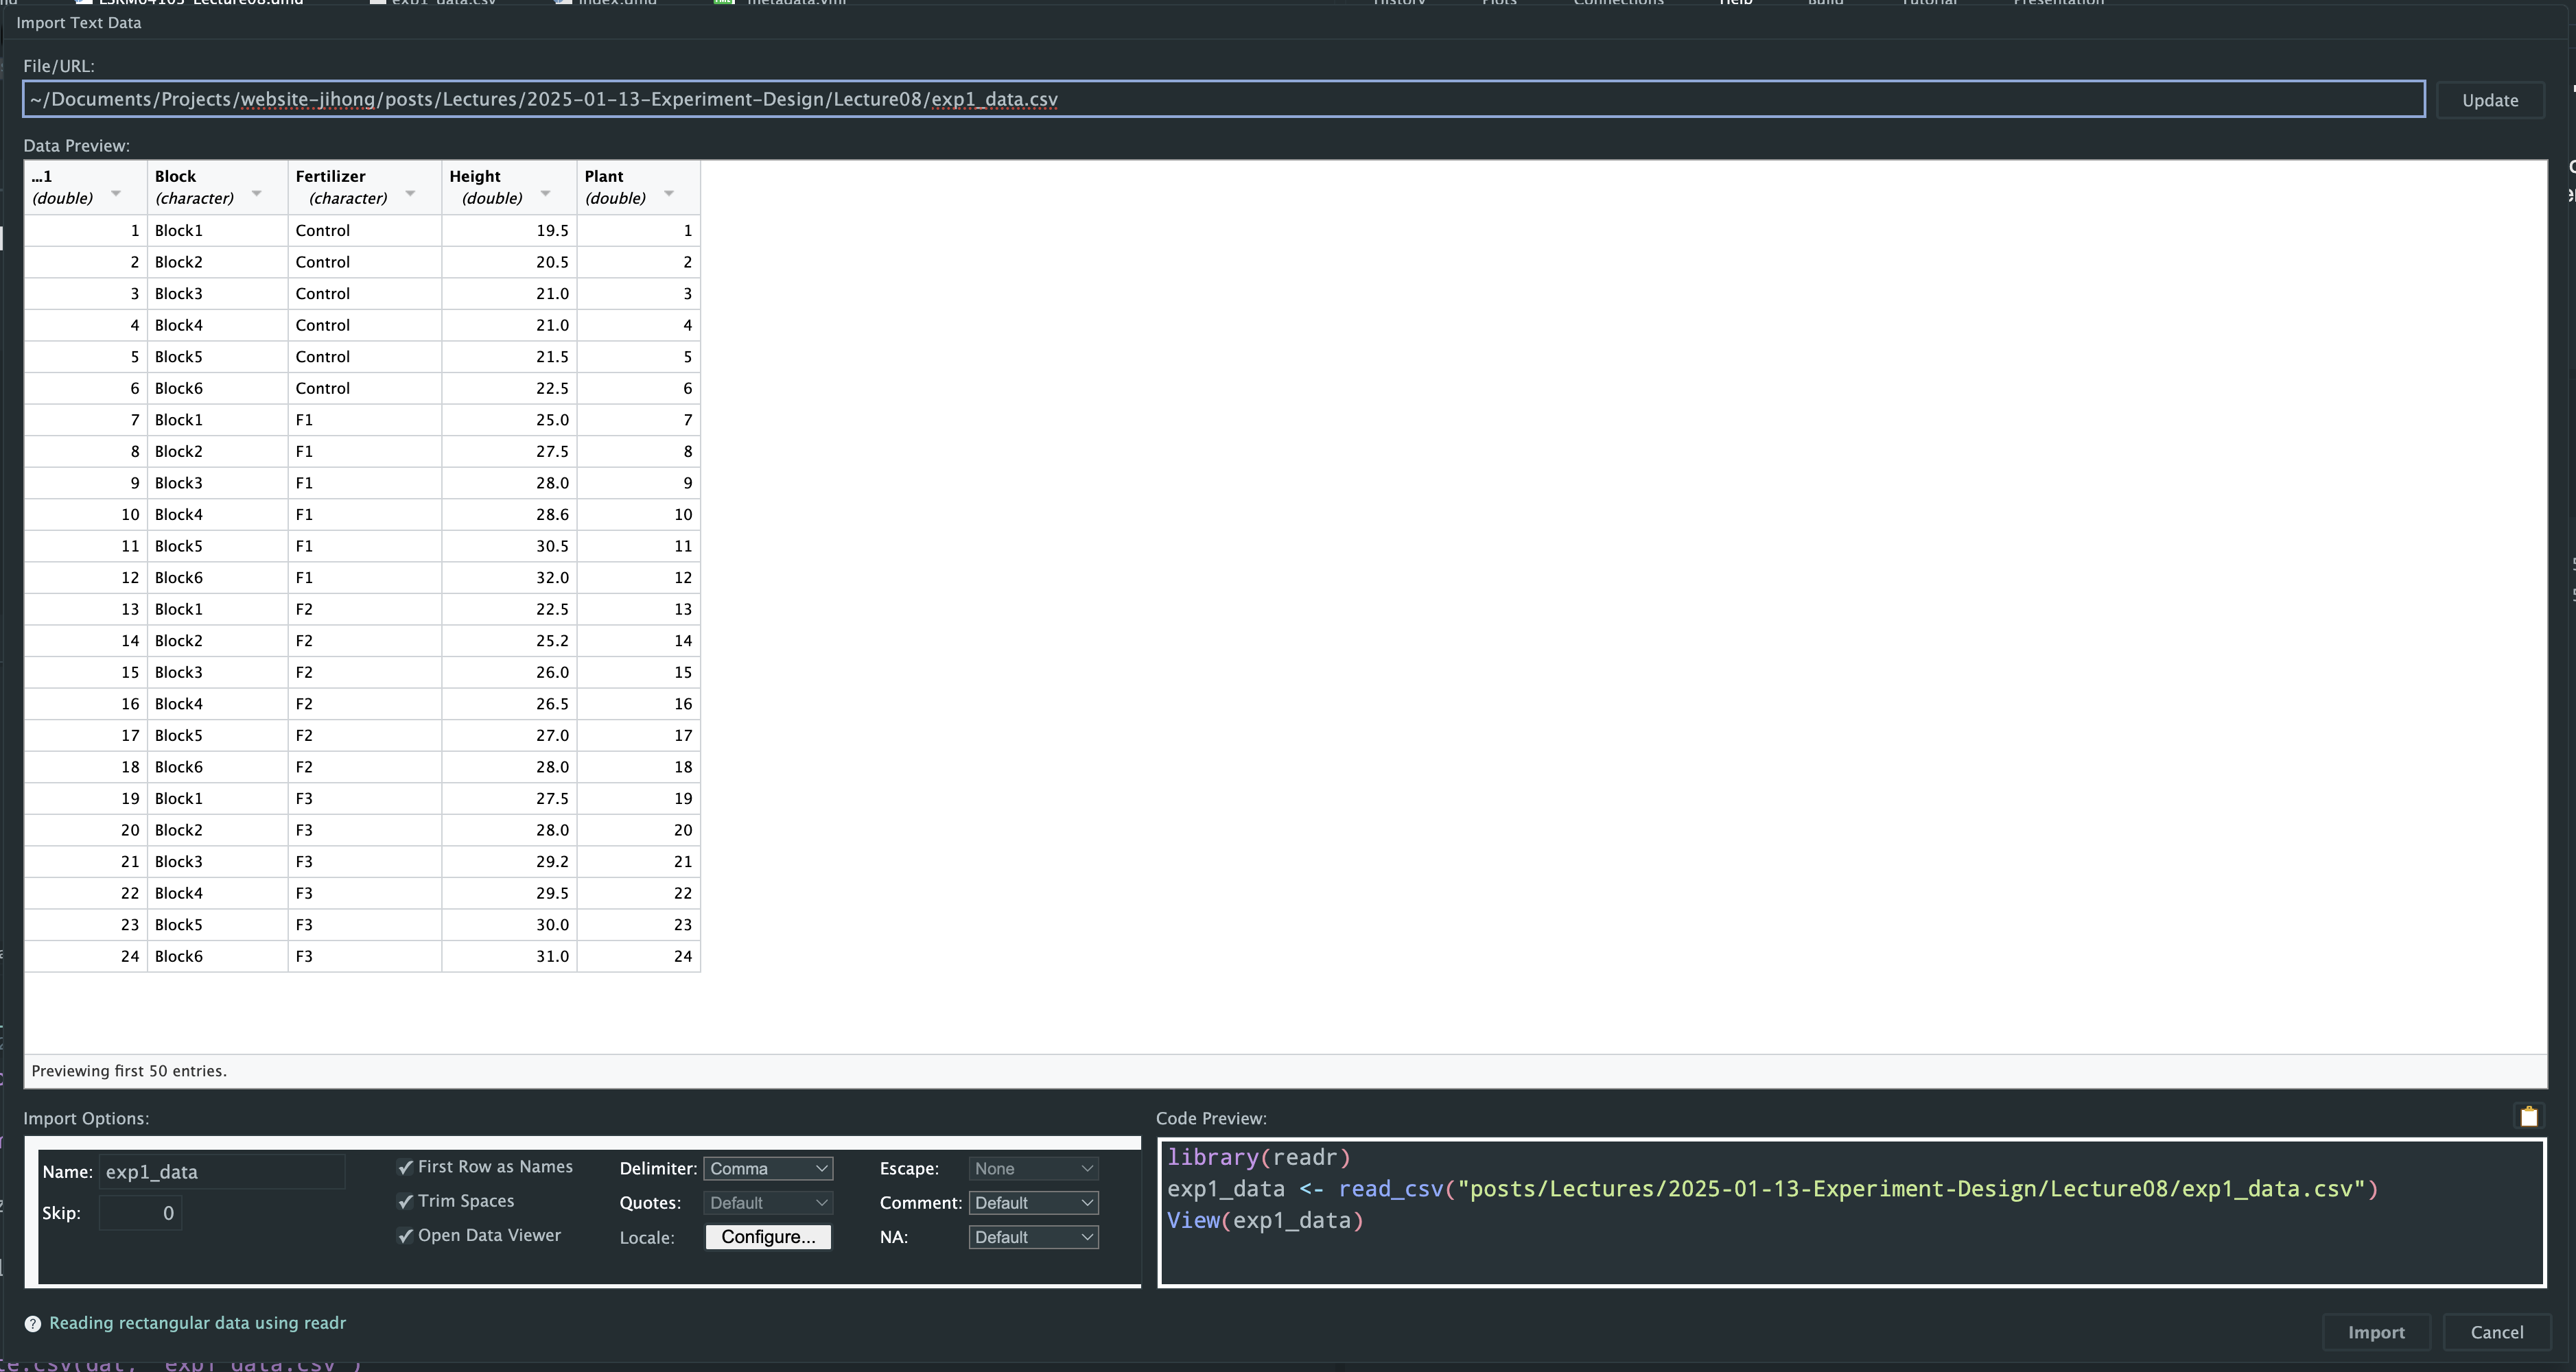The width and height of the screenshot is (2576, 1372).
Task: Click the Import button
Action: coord(2375,1333)
